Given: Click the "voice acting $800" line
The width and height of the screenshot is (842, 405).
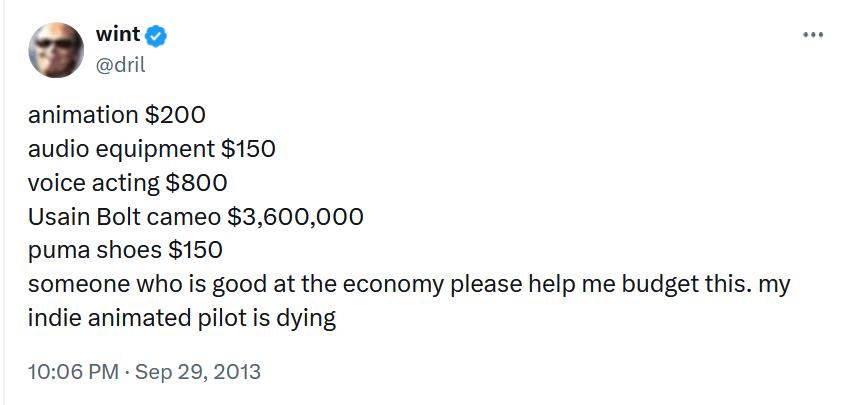Looking at the screenshot, I should (x=128, y=183).
